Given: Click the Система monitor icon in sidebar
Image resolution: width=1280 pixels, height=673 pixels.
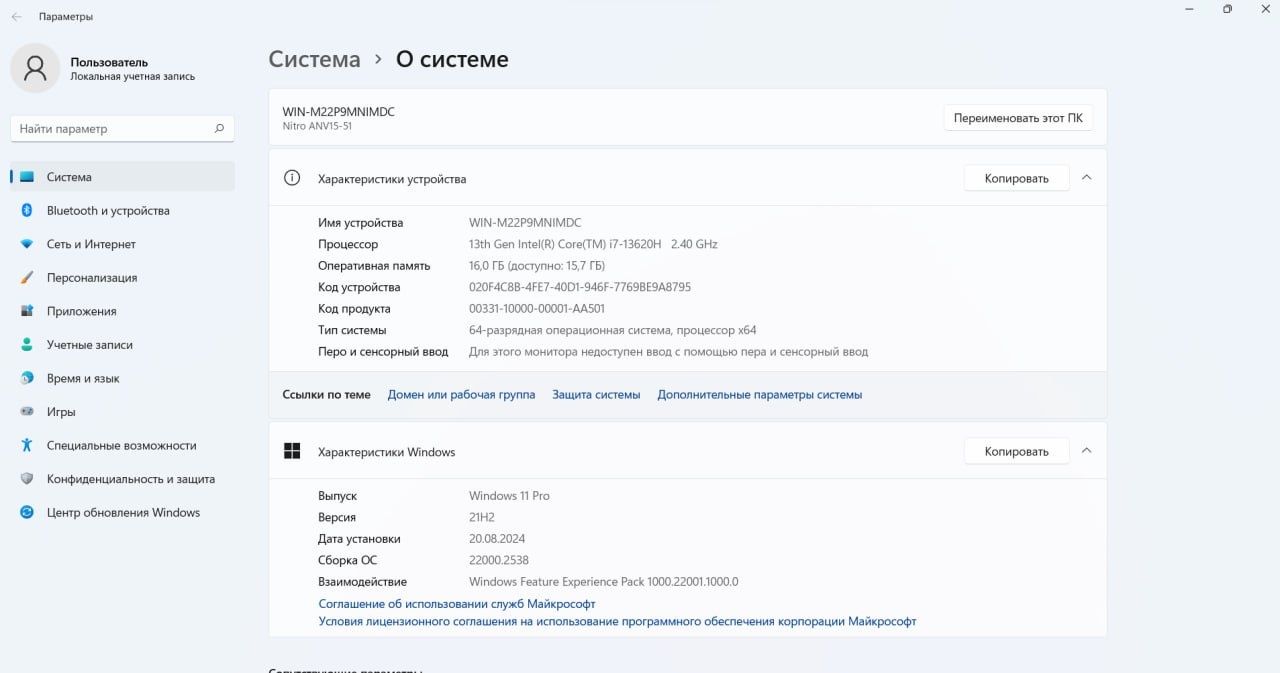Looking at the screenshot, I should click(x=27, y=177).
